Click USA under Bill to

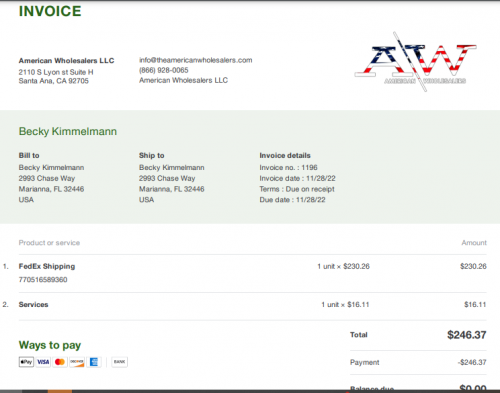26,200
